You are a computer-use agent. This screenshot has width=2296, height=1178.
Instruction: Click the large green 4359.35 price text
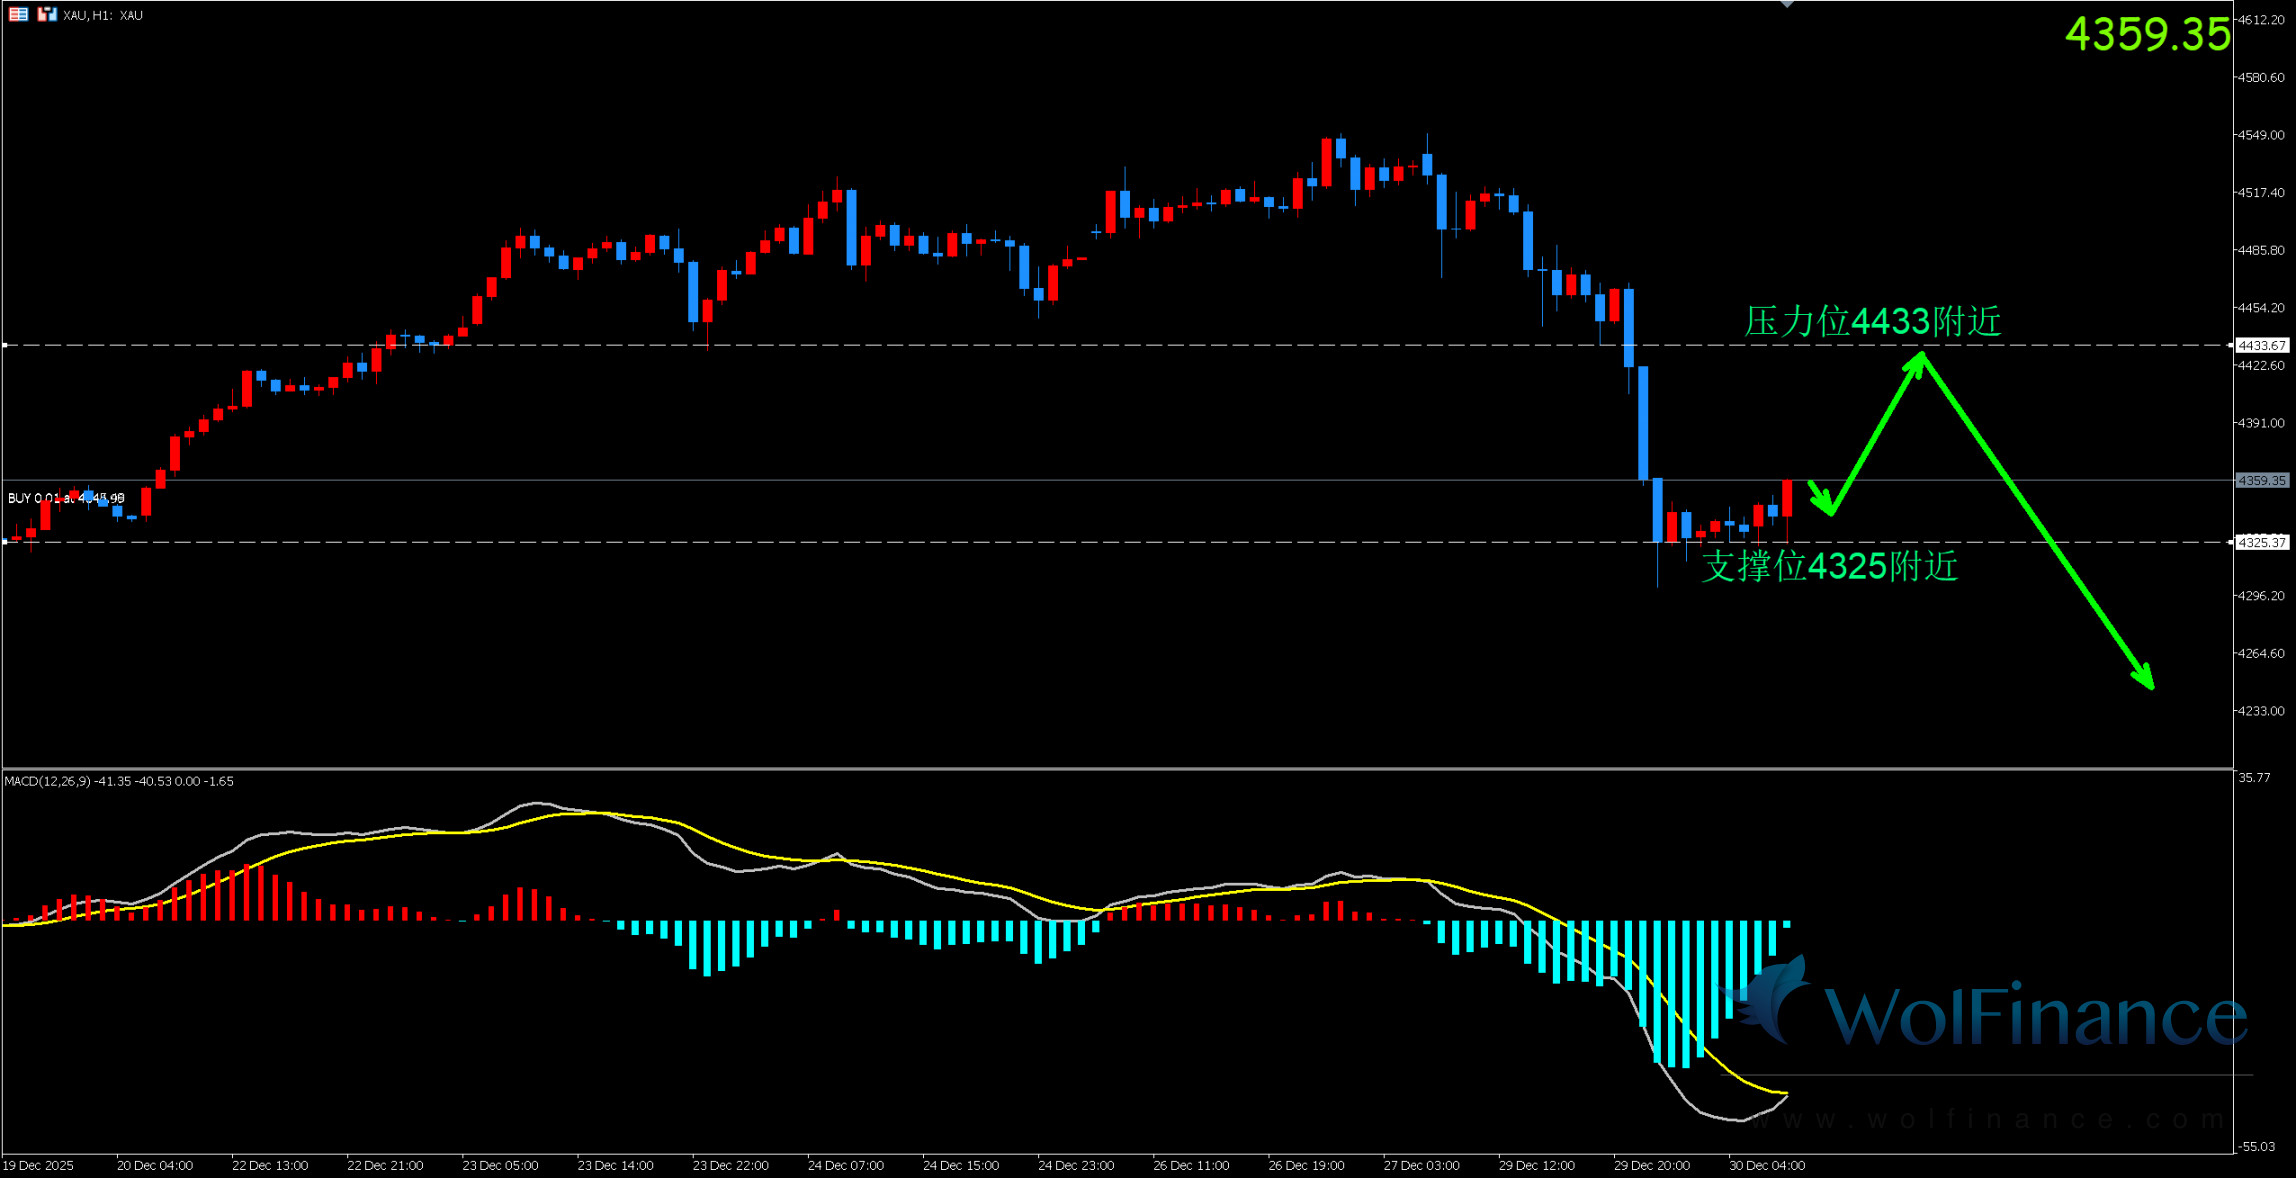pyautogui.click(x=2147, y=34)
